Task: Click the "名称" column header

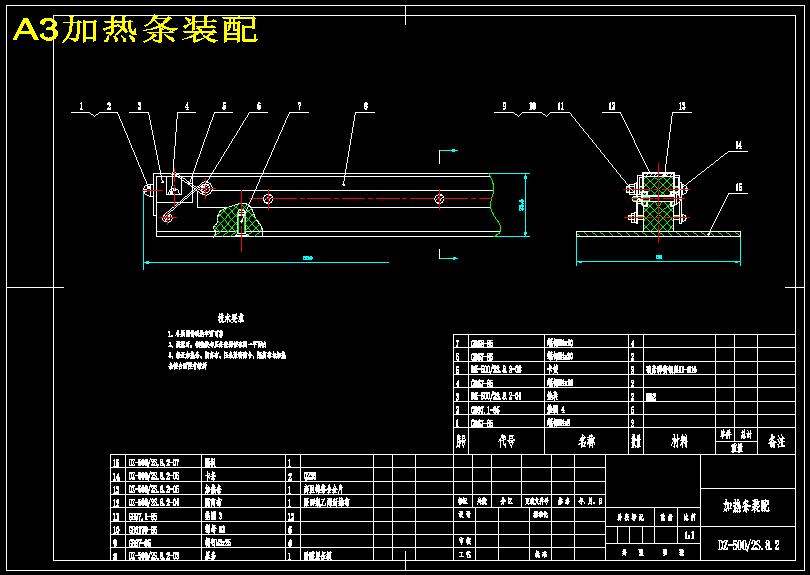Action: (586, 442)
